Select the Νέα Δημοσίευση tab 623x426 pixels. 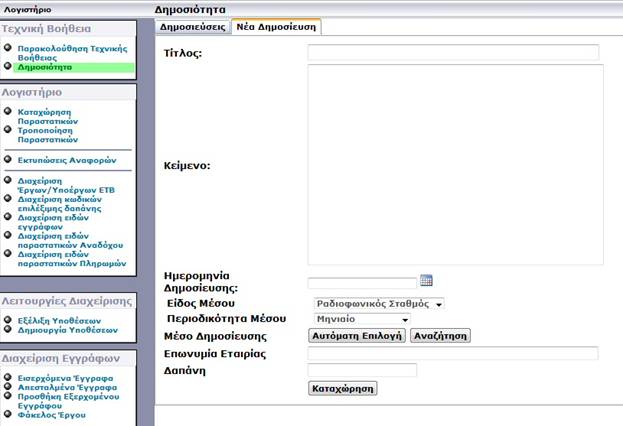[272, 27]
